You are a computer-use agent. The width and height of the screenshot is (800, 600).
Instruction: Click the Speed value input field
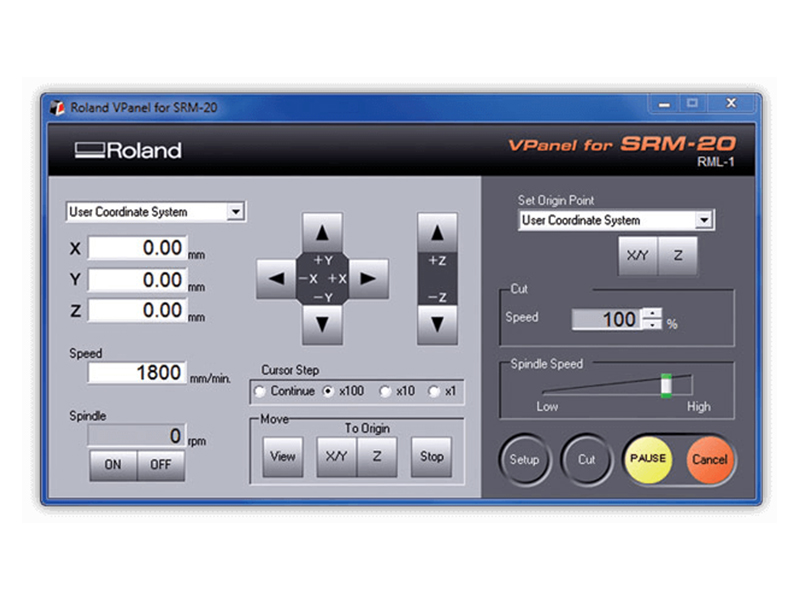click(140, 372)
